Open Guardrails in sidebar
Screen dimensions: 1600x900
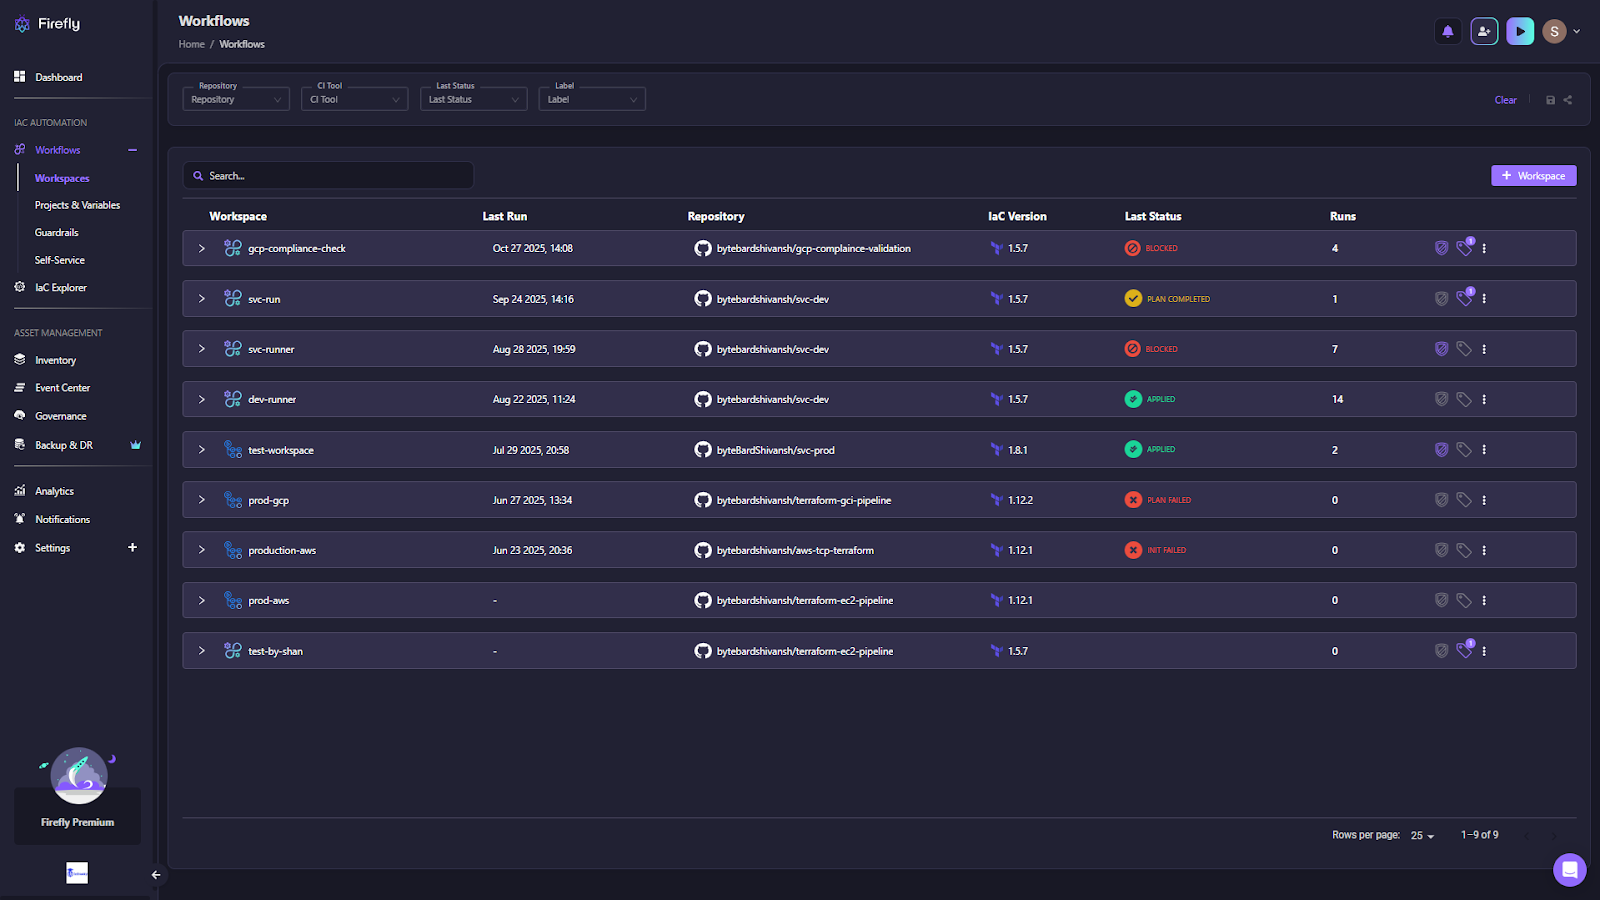(x=56, y=232)
